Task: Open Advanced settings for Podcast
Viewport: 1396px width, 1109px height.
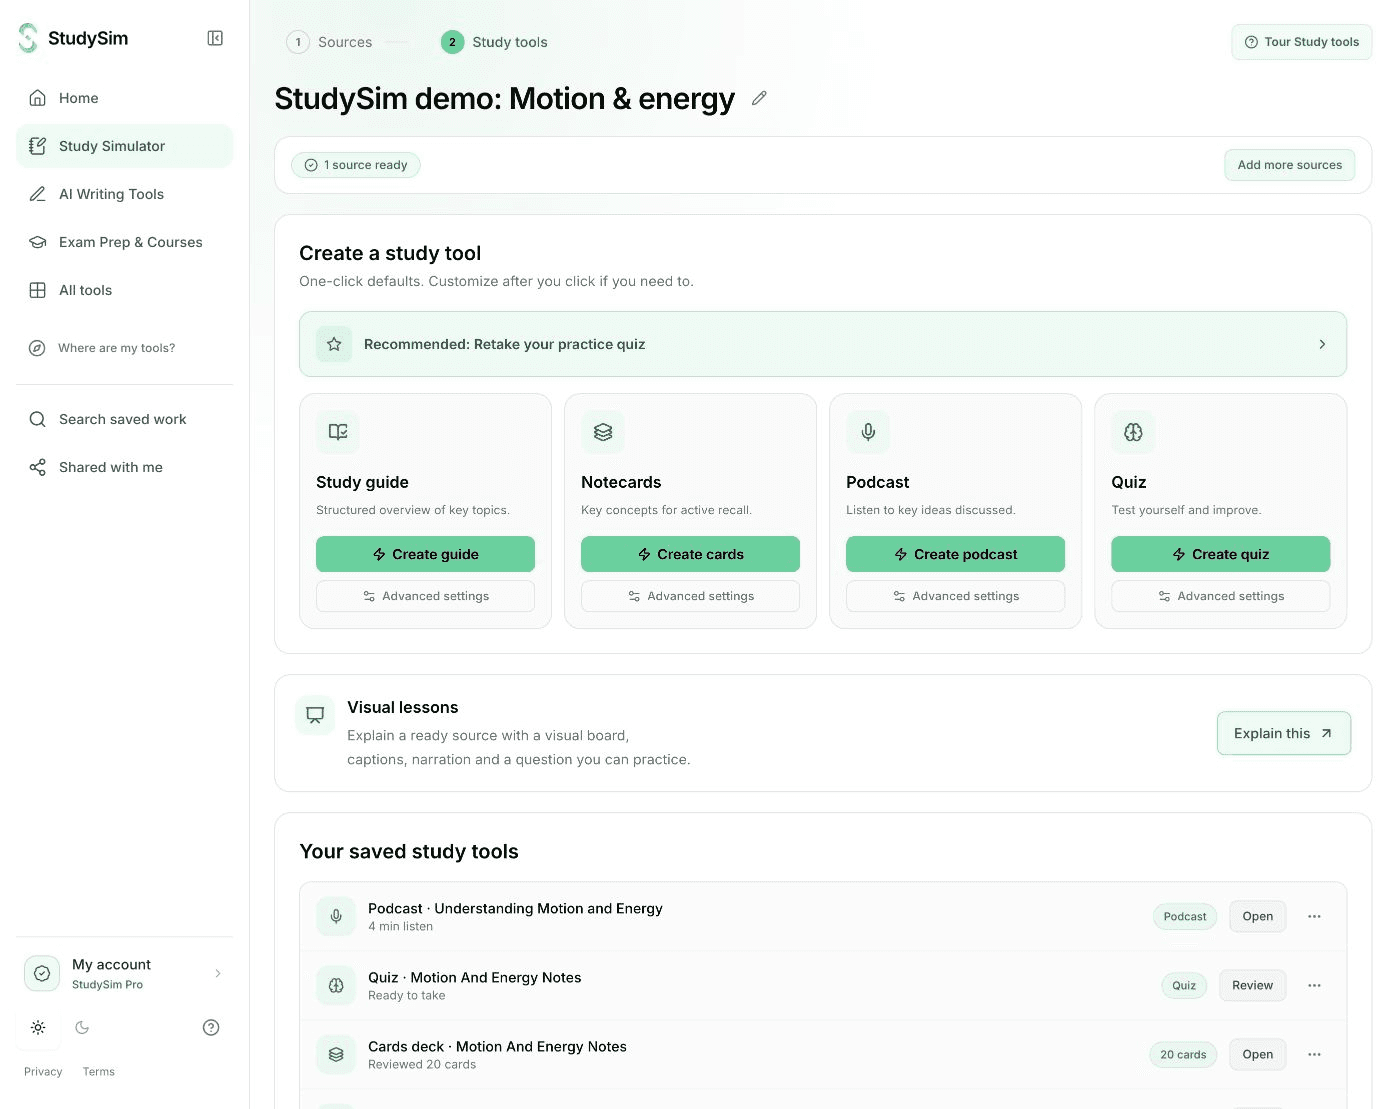Action: [x=955, y=596]
